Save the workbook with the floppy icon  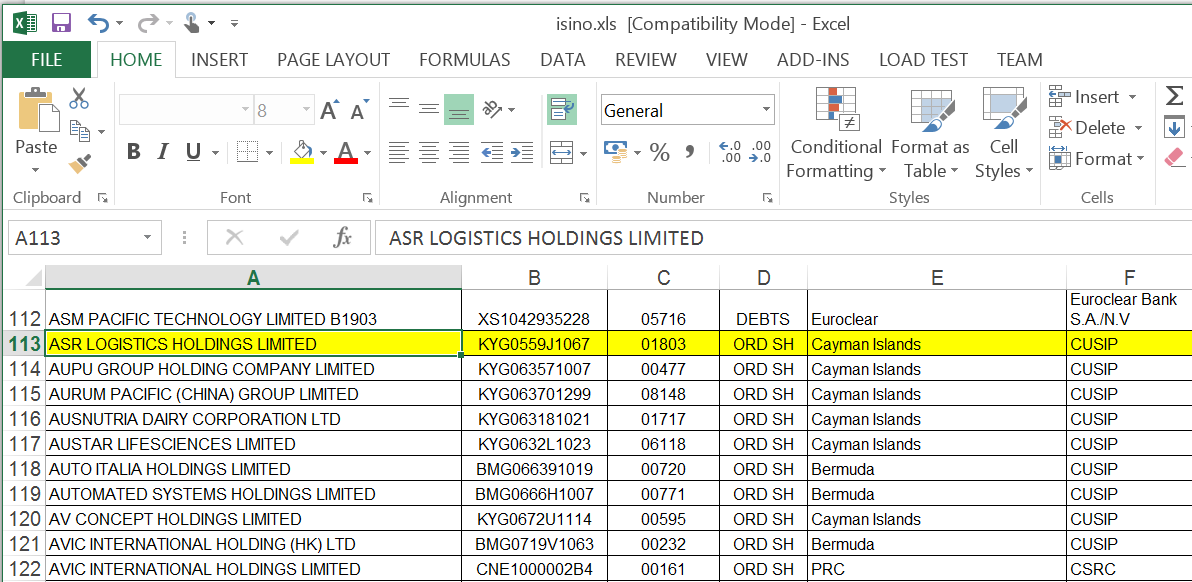point(62,23)
